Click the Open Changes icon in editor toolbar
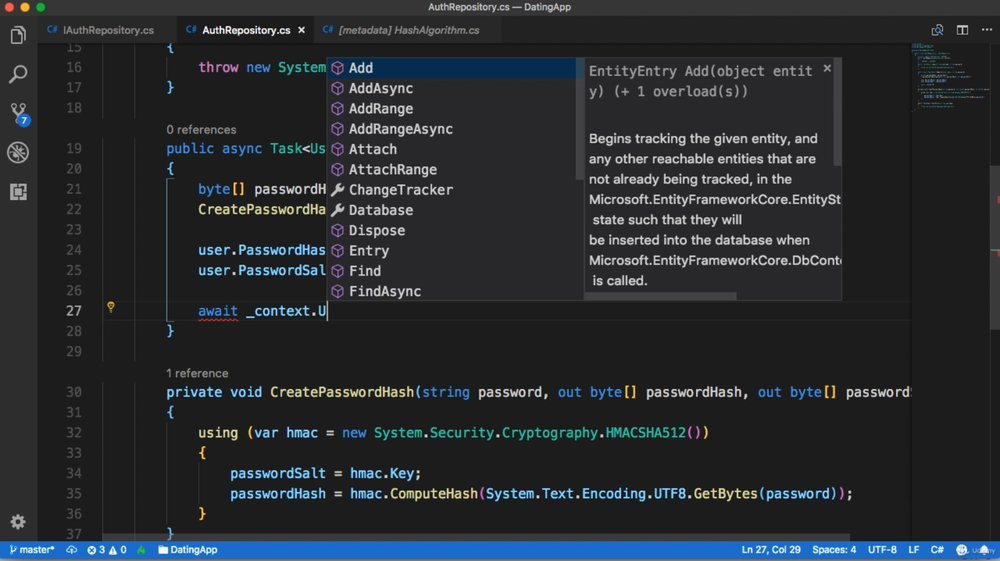This screenshot has height=561, width=1000. 937,30
